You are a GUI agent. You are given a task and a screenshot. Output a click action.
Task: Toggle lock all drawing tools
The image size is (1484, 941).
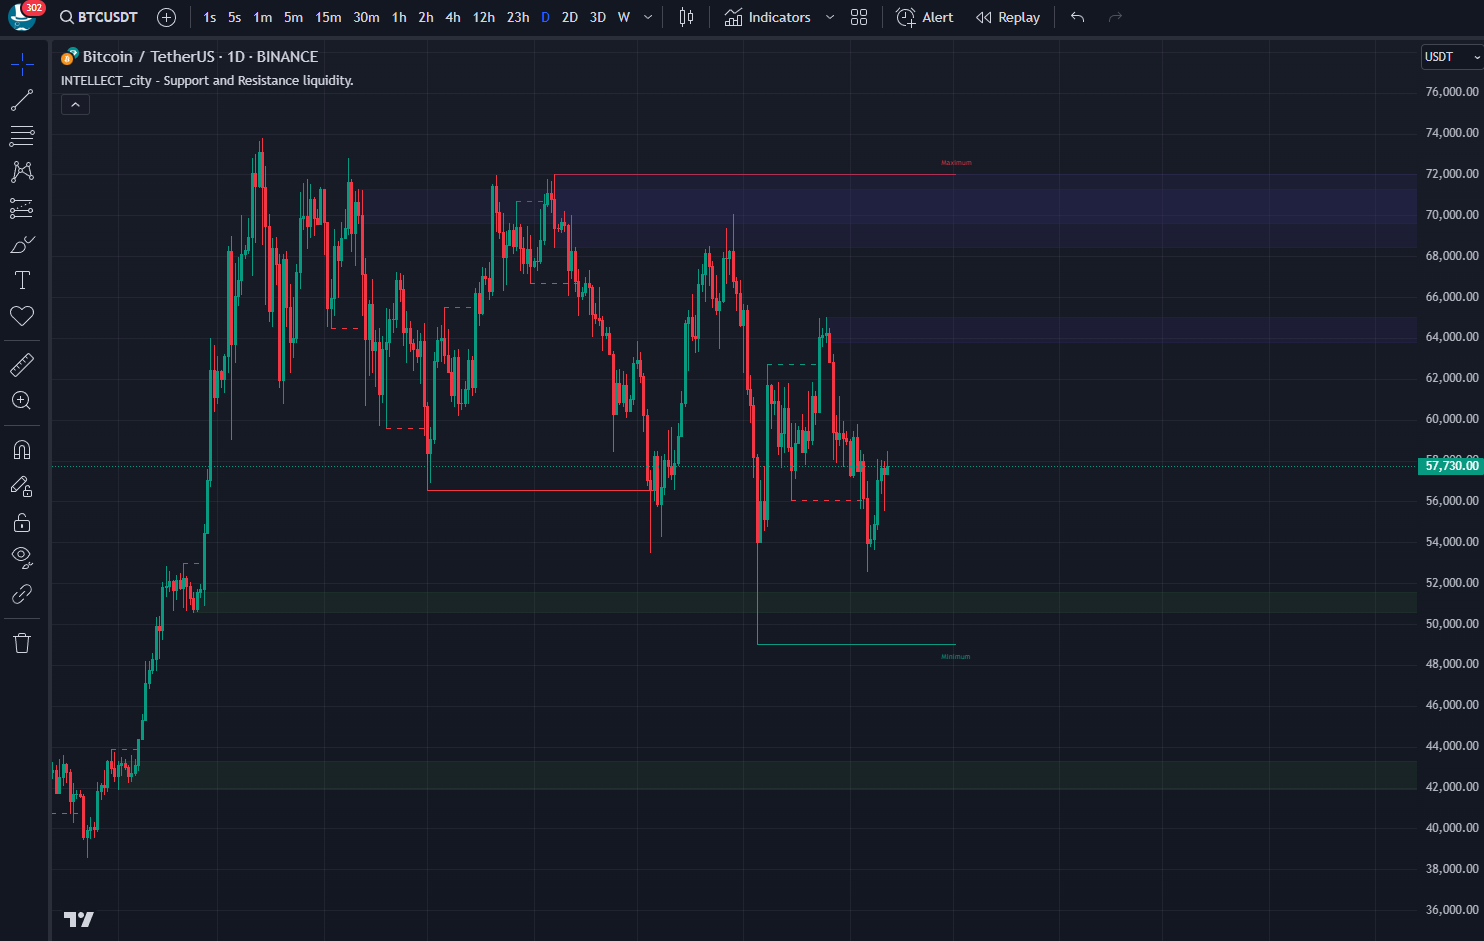pyautogui.click(x=22, y=522)
